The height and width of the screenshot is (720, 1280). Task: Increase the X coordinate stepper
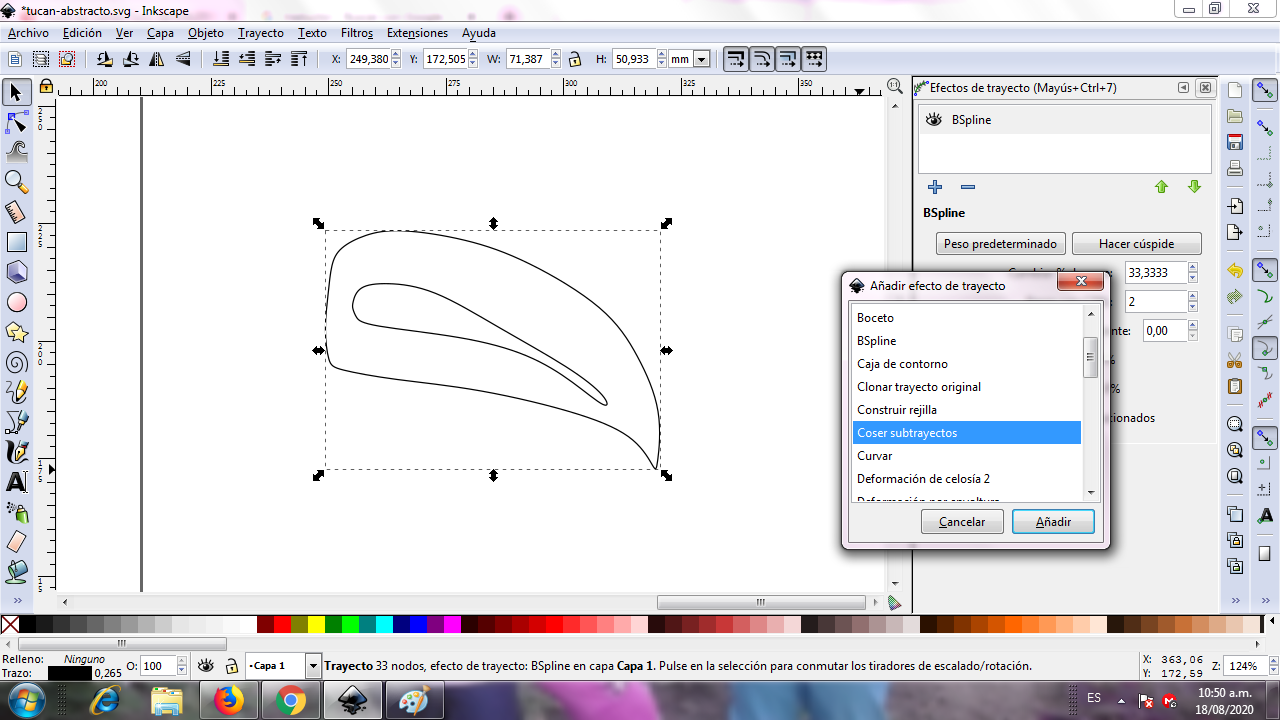[x=395, y=55]
